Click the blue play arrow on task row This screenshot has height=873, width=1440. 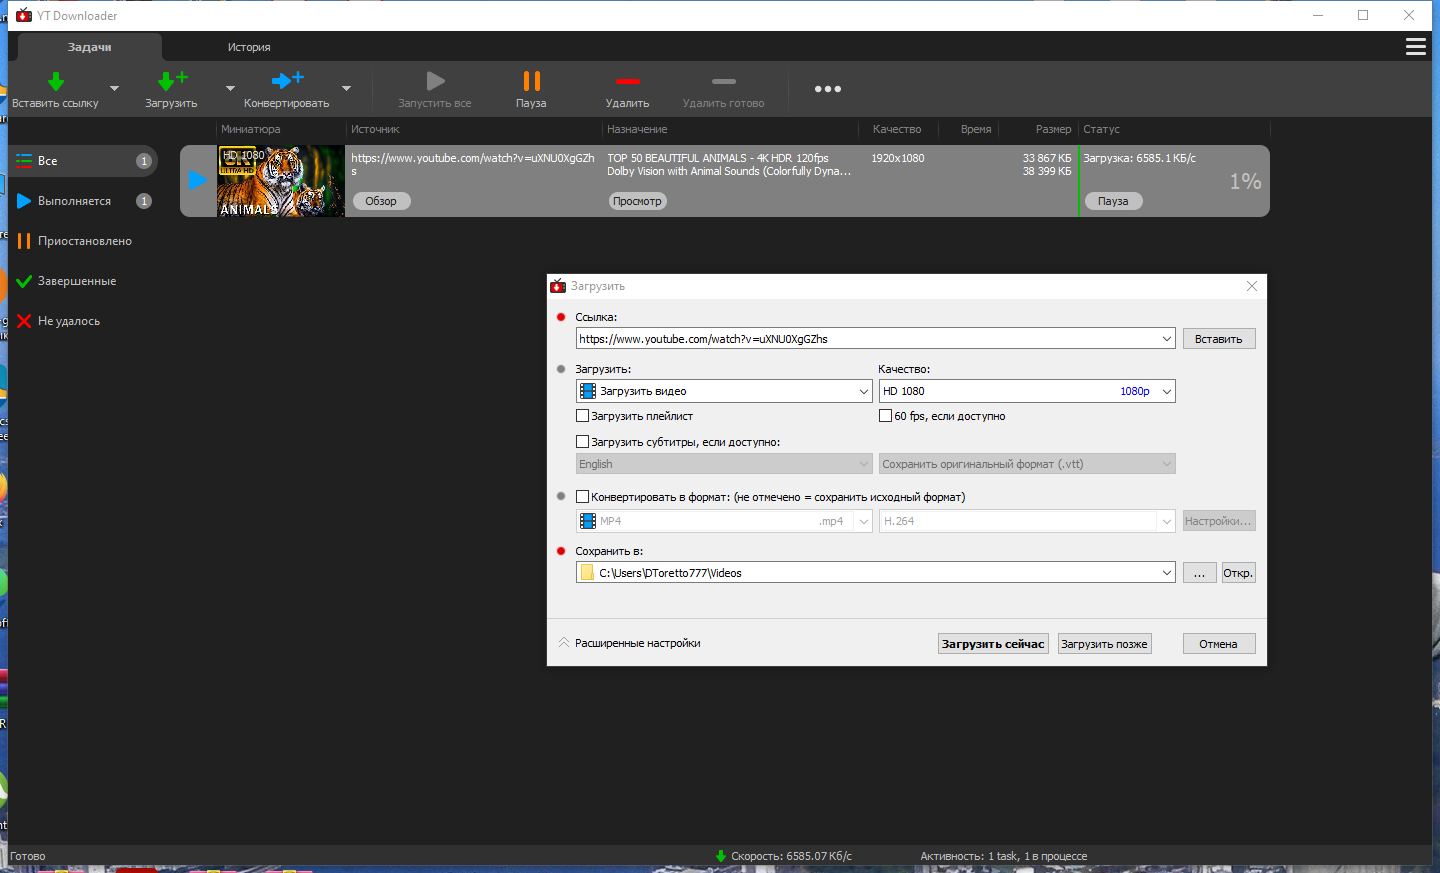198,180
